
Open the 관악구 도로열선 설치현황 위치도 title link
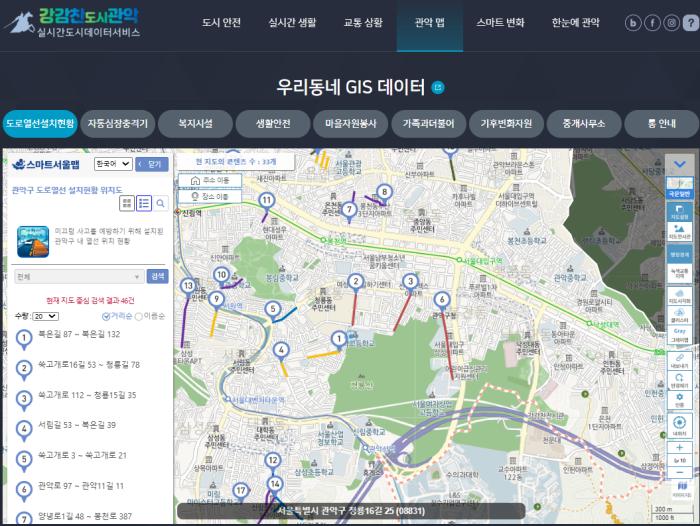(67, 190)
